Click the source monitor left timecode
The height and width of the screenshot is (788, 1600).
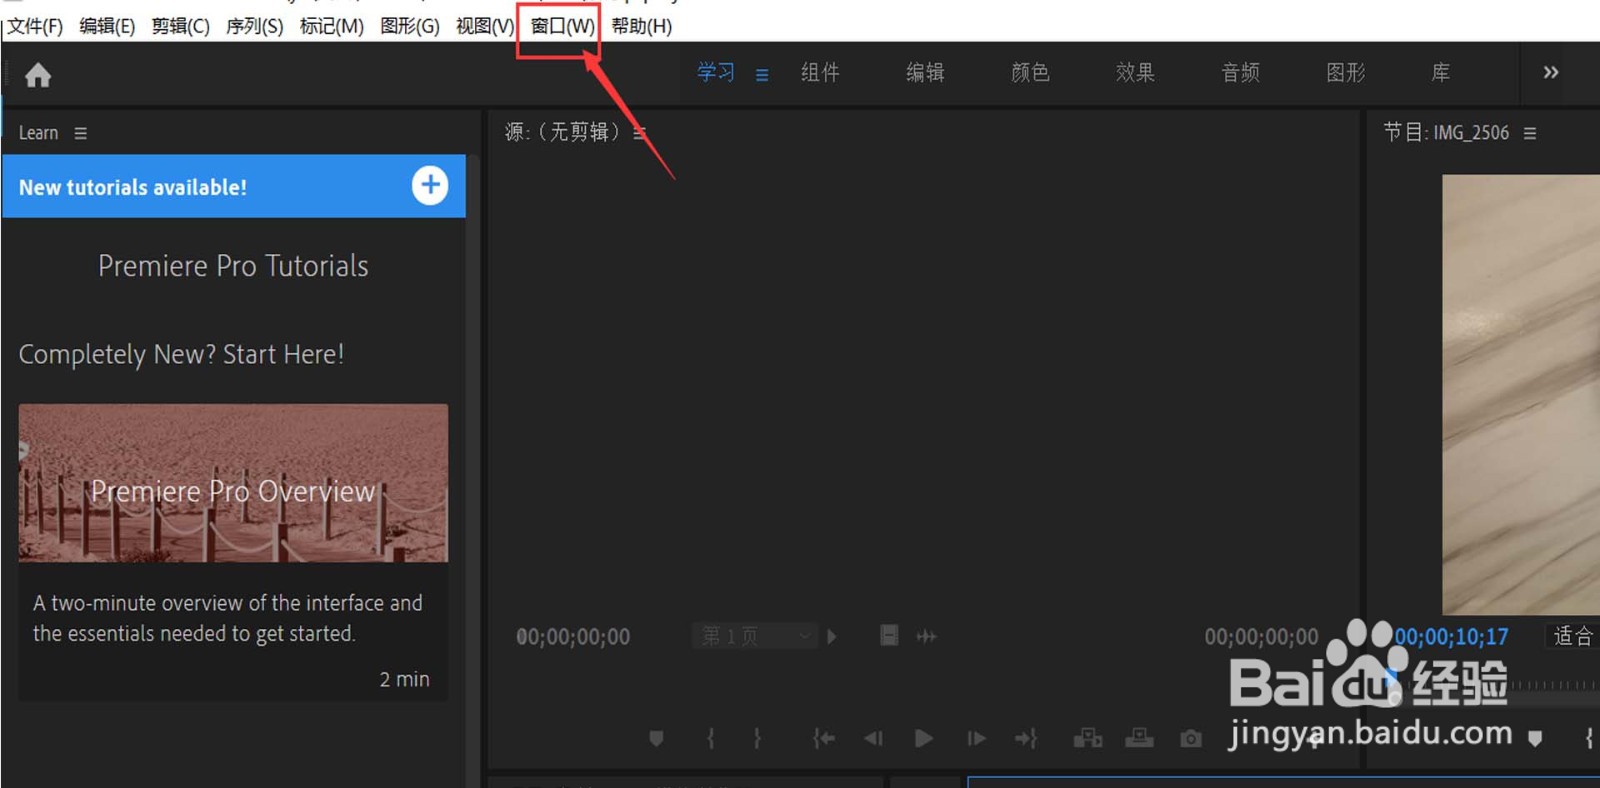[x=573, y=637]
